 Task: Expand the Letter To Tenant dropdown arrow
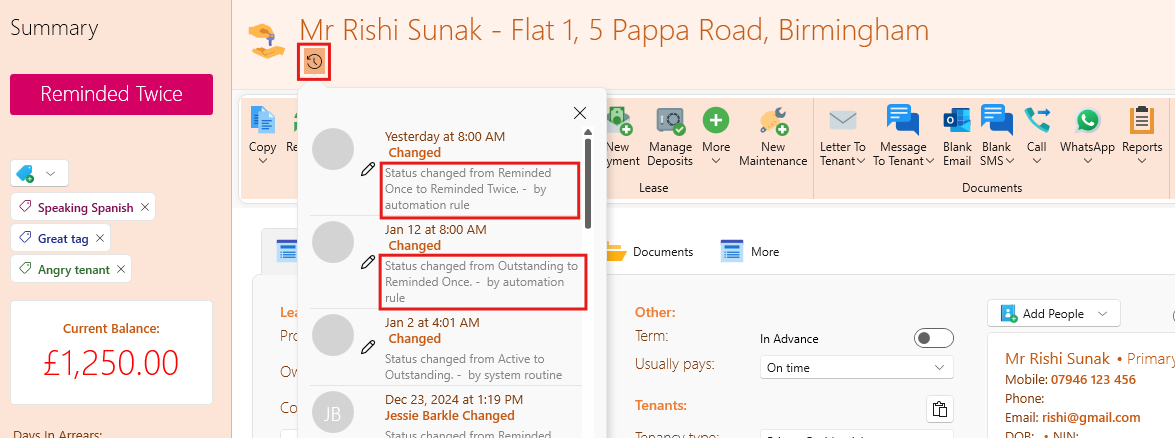point(862,160)
